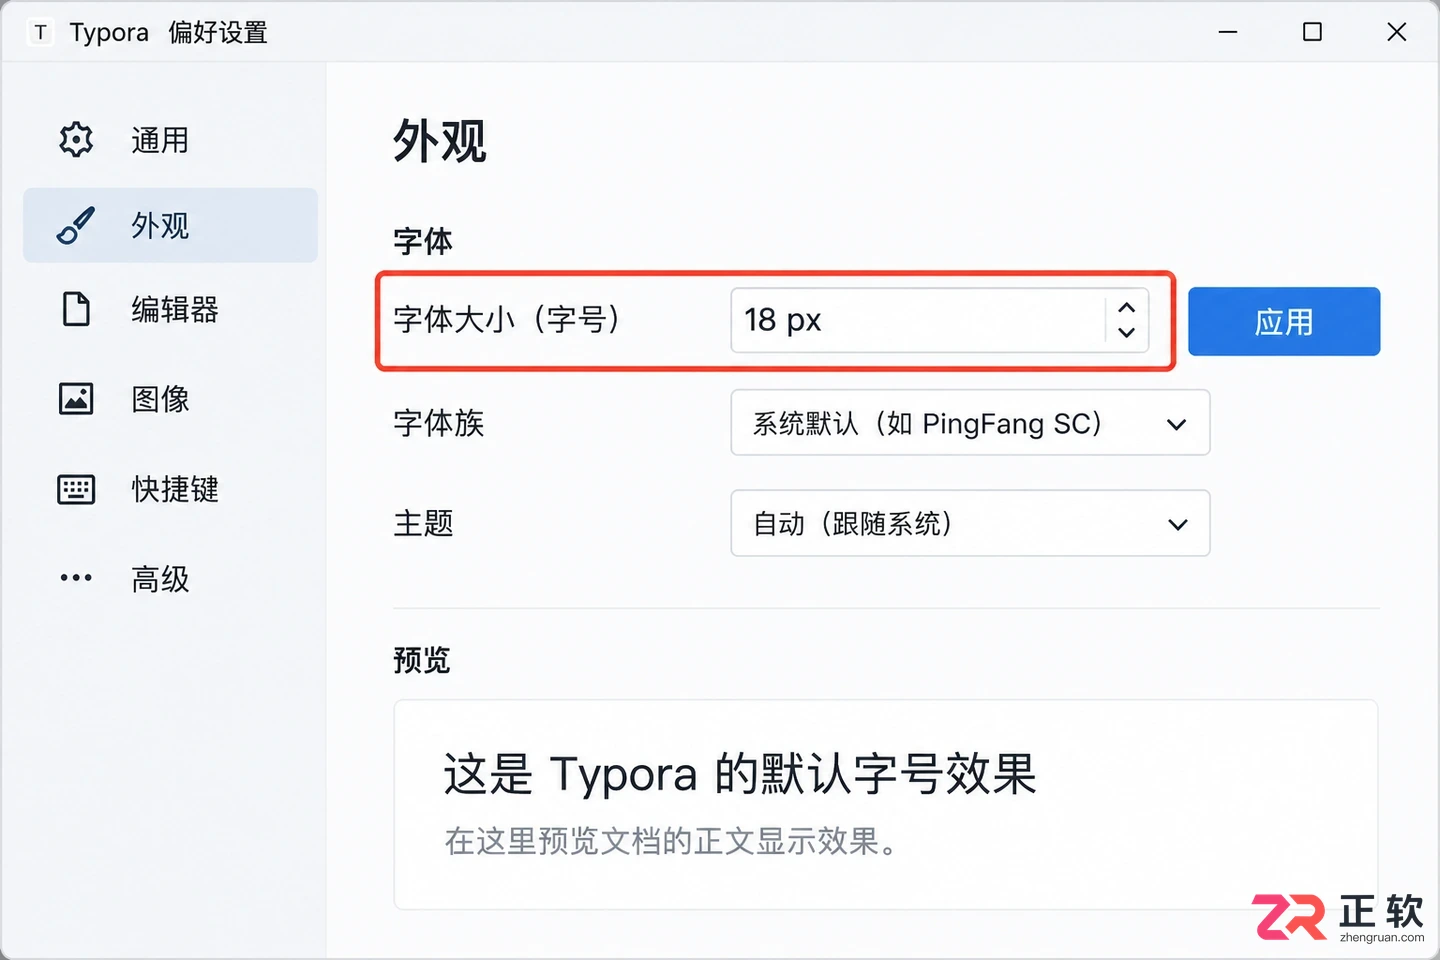Click the paintbrush icon beside 外观

coord(76,226)
